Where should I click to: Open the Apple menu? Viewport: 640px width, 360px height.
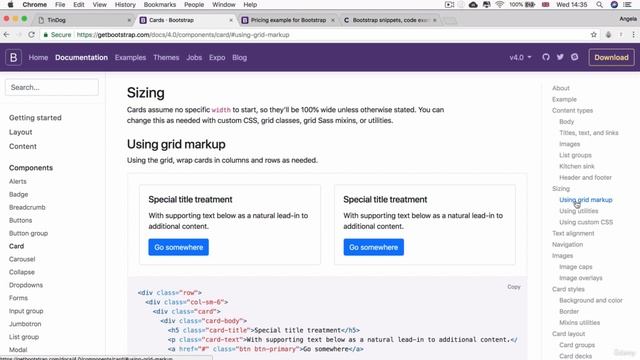coord(11,4)
